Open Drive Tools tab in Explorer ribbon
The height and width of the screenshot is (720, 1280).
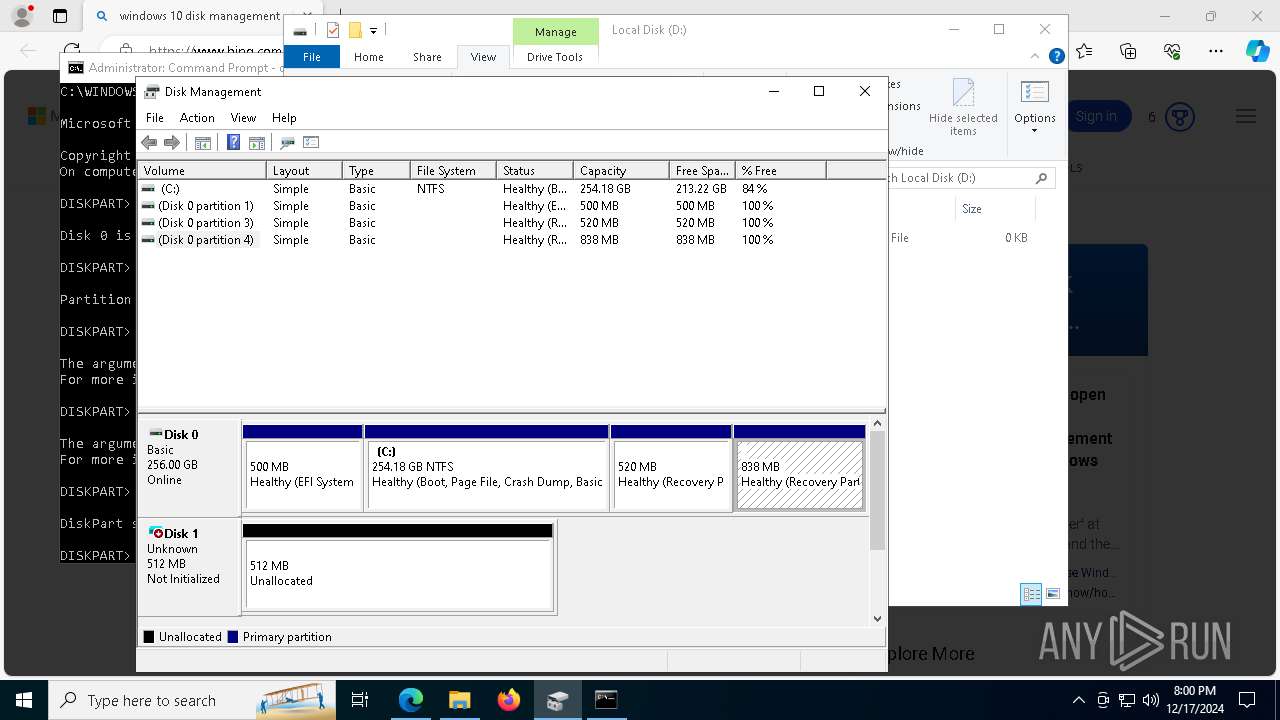(x=555, y=57)
